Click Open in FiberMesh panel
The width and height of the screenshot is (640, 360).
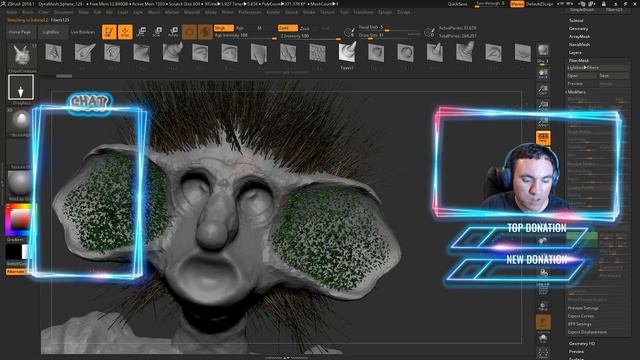(582, 76)
